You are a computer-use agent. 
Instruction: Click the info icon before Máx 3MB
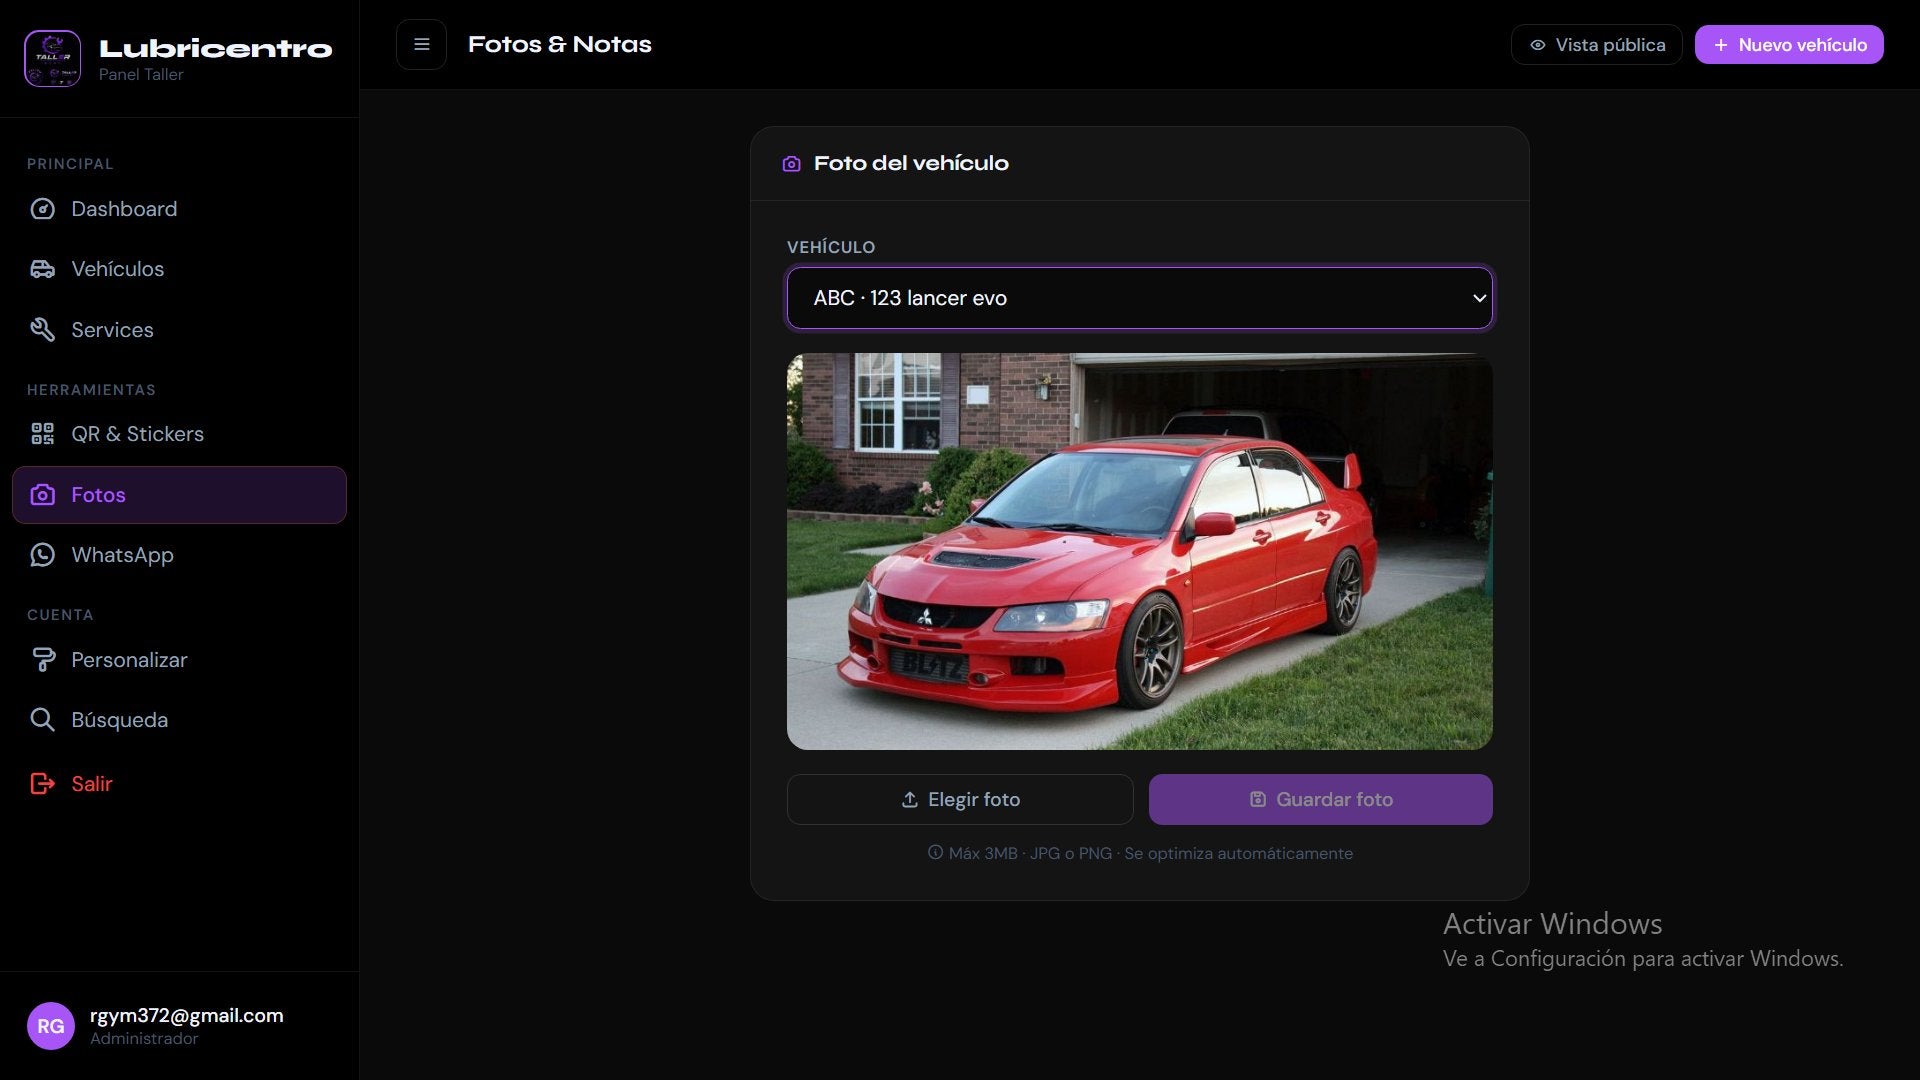[935, 853]
